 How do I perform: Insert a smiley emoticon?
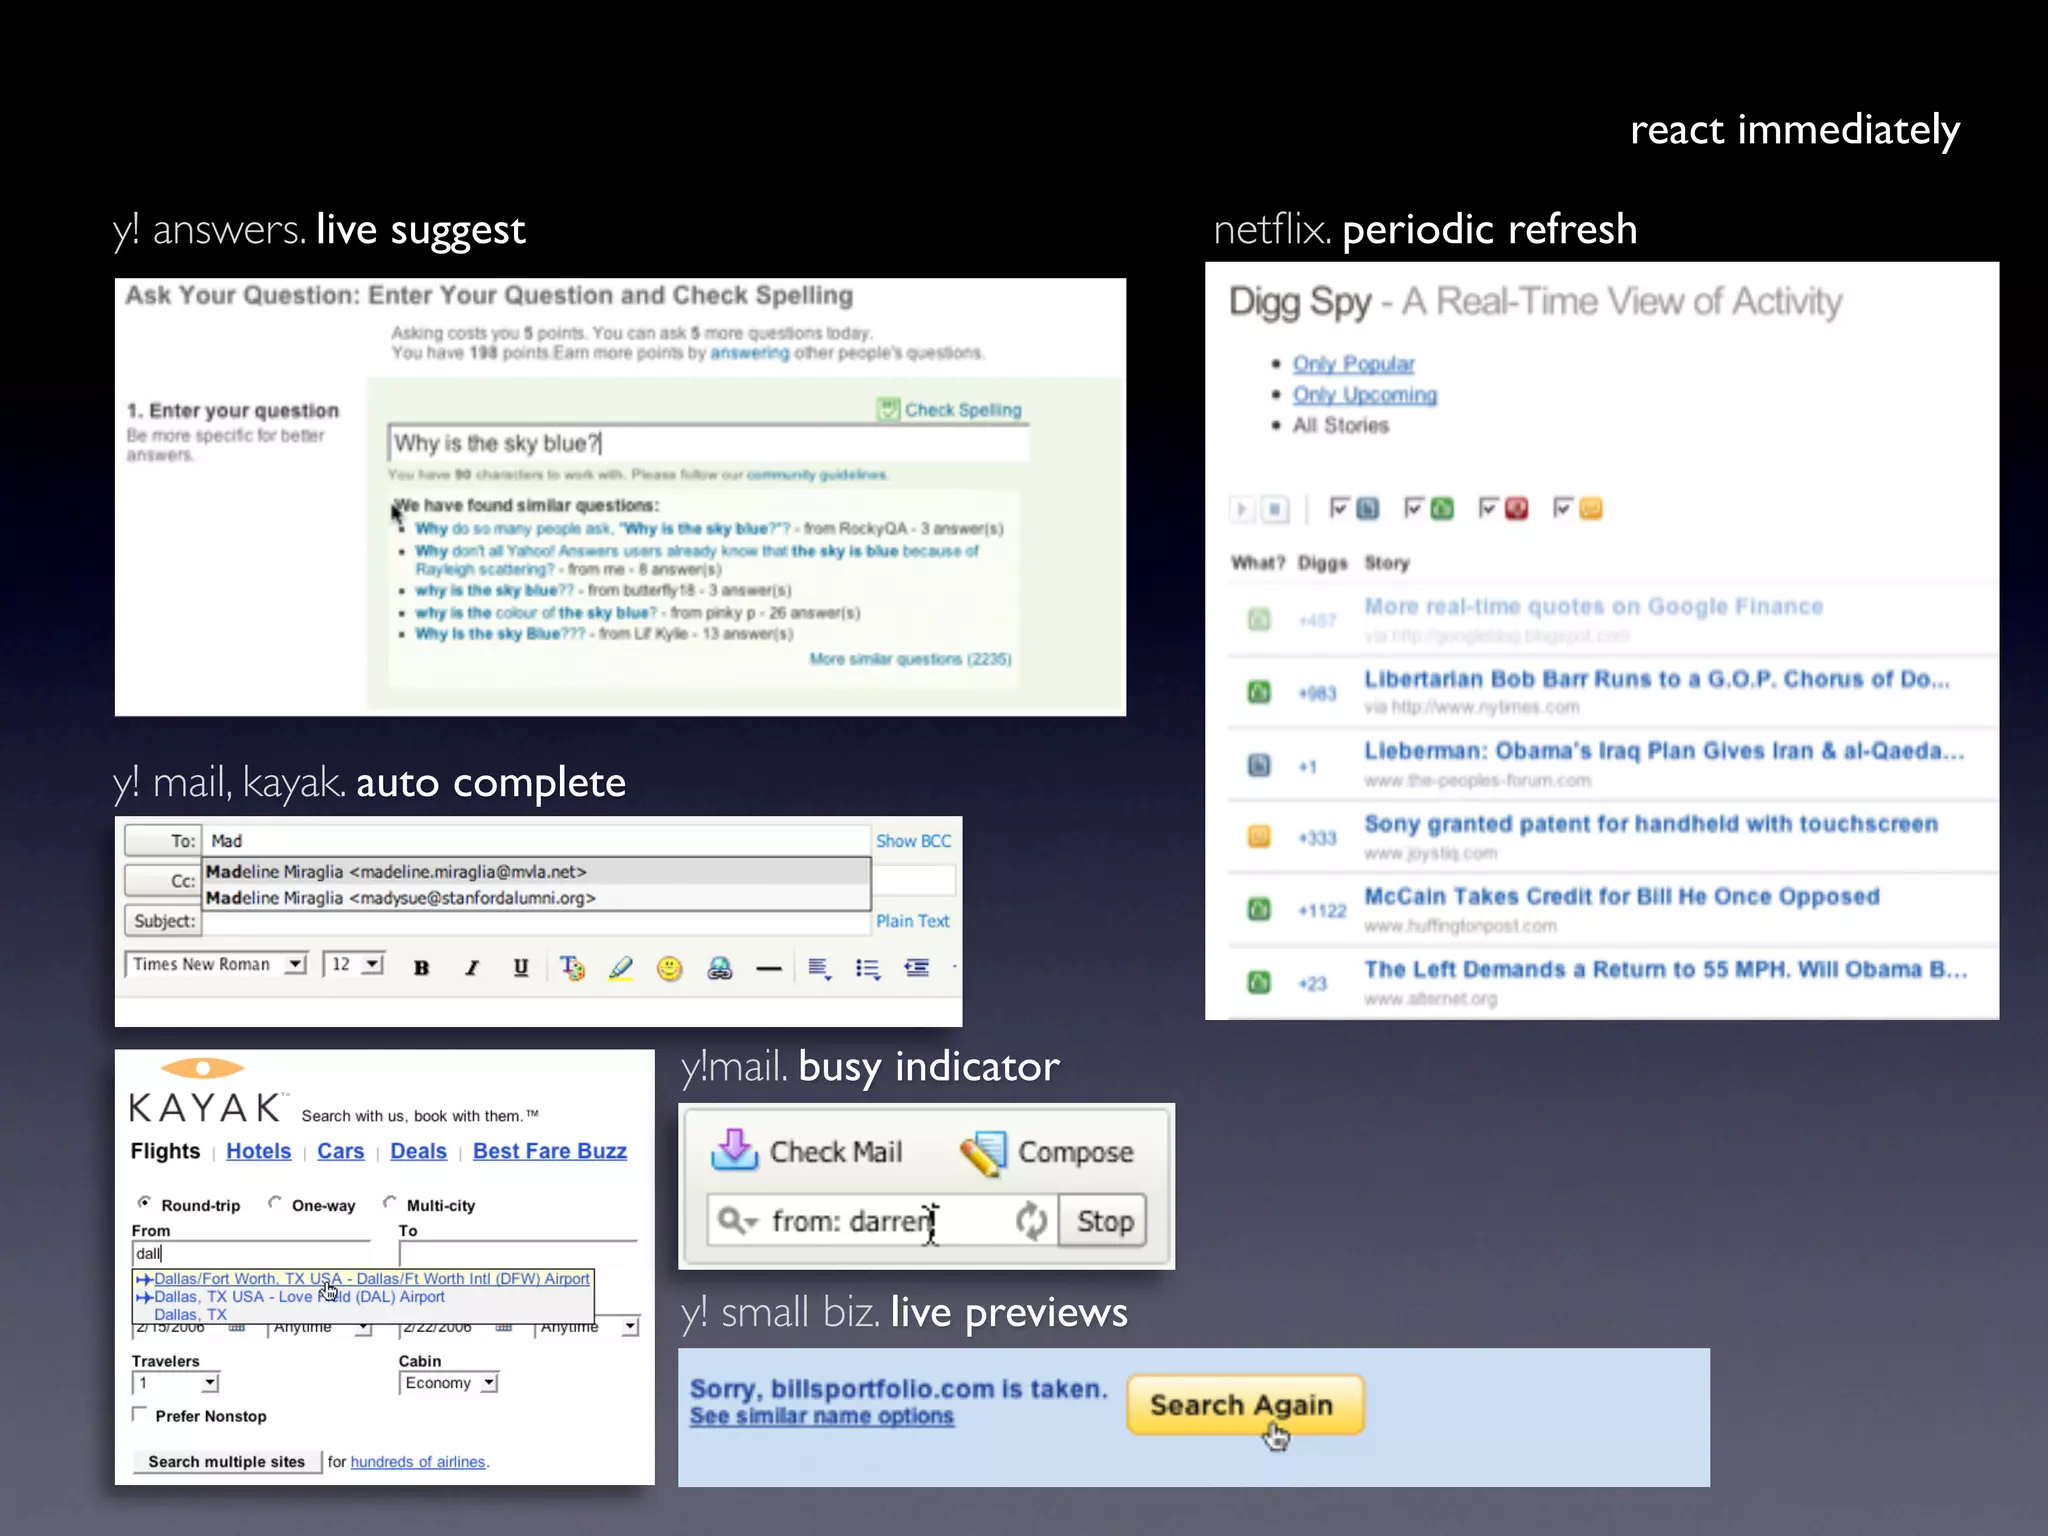669,967
